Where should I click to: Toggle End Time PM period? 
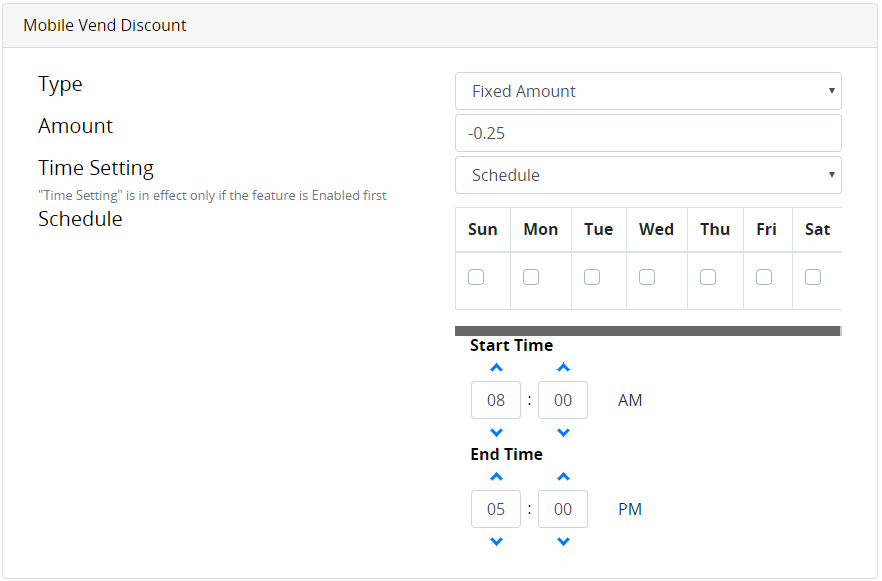[630, 509]
